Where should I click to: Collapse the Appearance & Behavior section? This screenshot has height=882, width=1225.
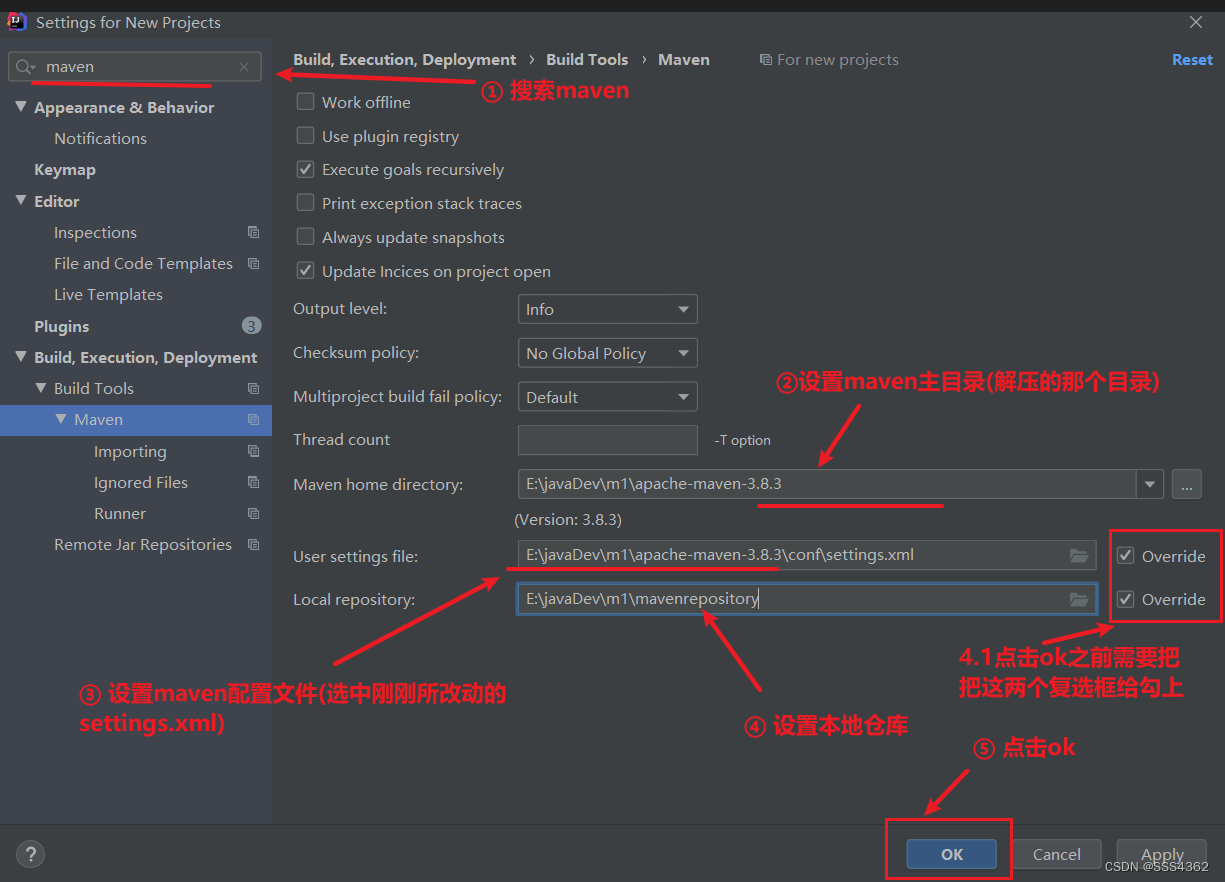point(22,107)
